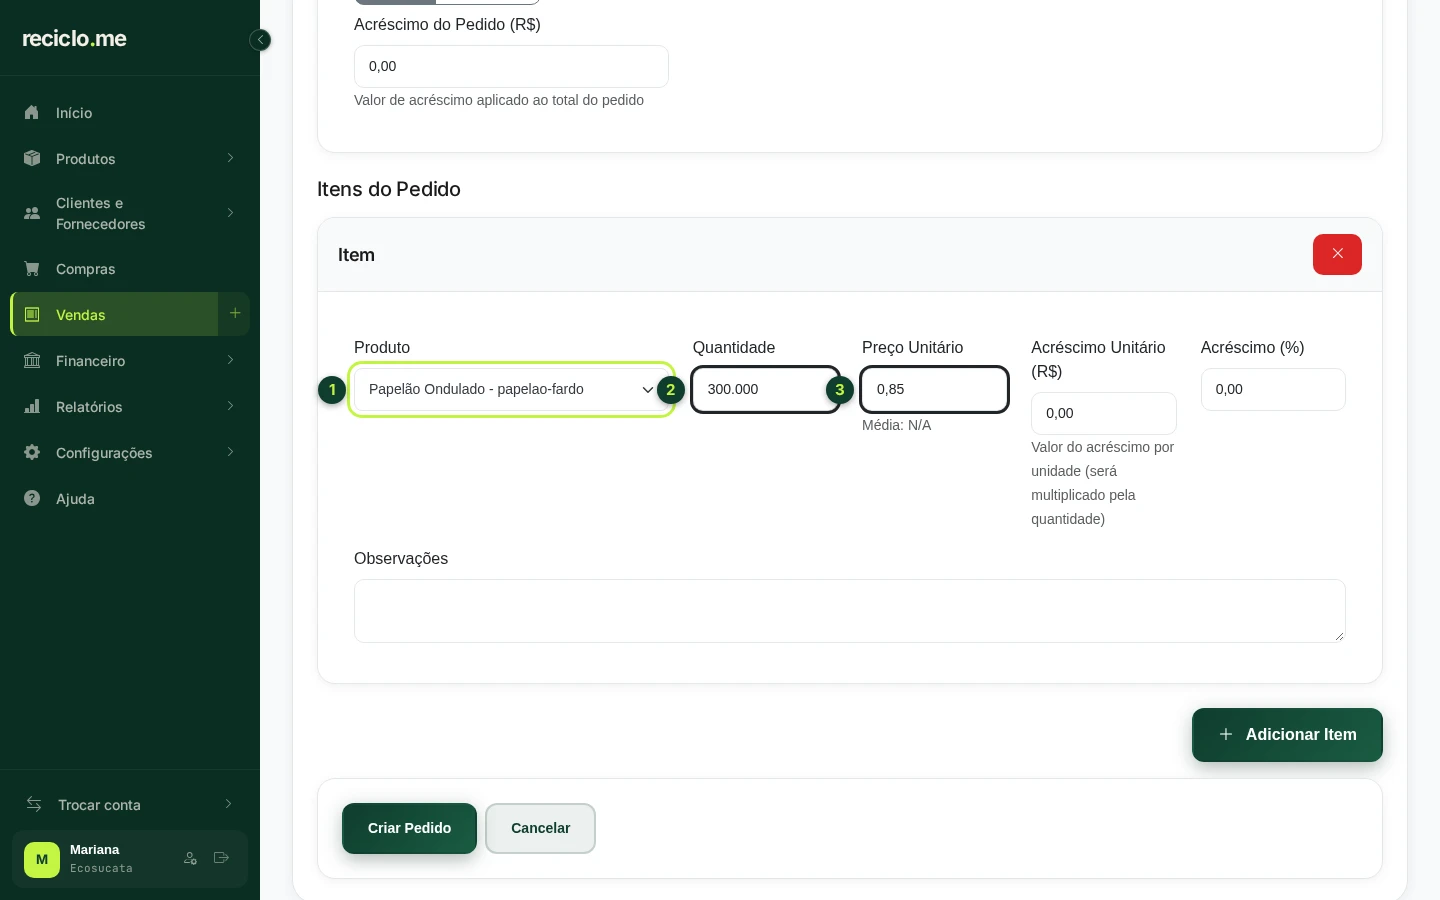Viewport: 1440px width, 900px height.
Task: Expand the Relatórios submenu chevron
Action: coord(230,406)
